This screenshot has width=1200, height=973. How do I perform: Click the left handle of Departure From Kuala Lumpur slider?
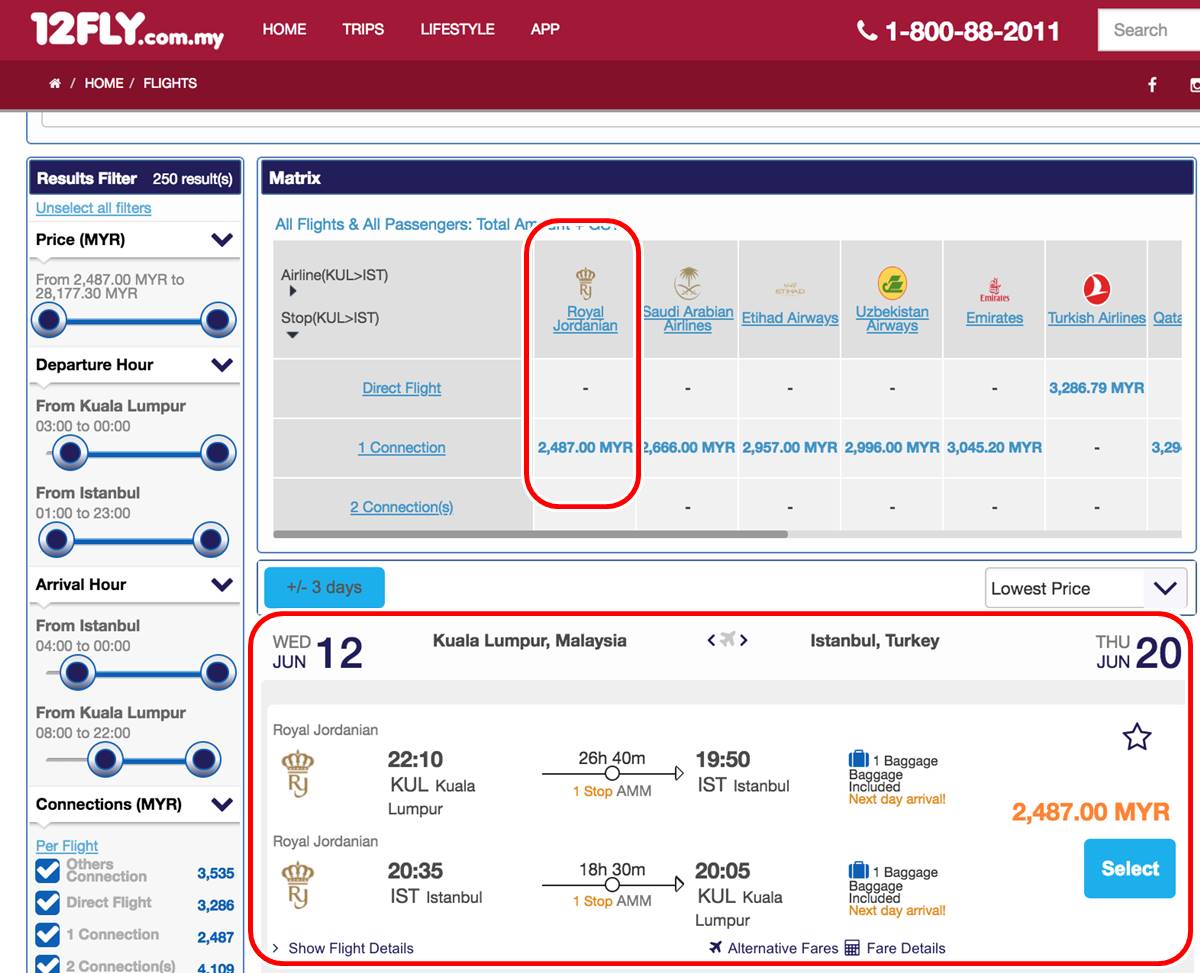click(x=69, y=453)
